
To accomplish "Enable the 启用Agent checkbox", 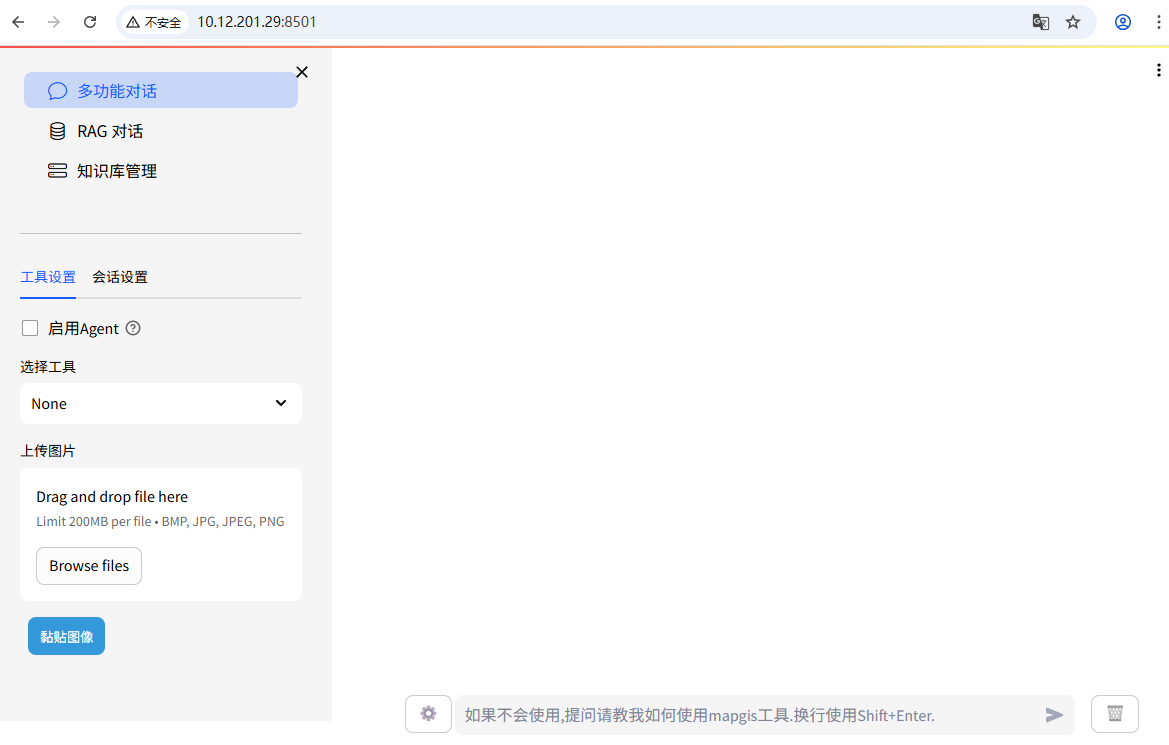I will click(x=30, y=329).
